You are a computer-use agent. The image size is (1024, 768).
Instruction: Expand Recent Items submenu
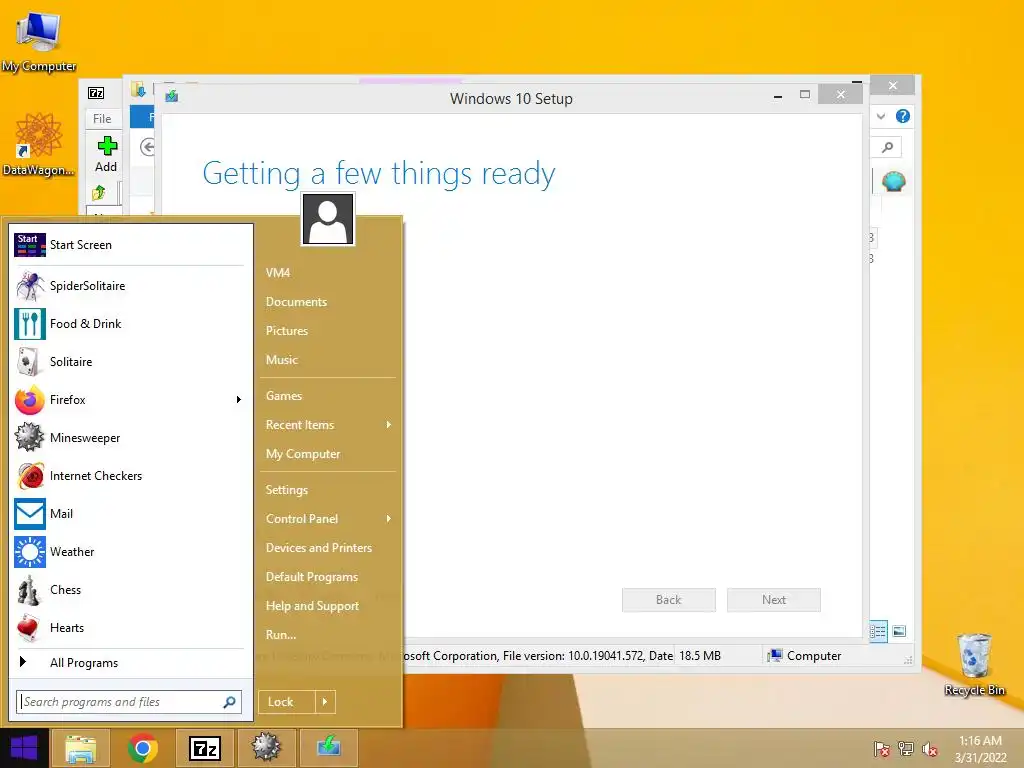tap(389, 425)
